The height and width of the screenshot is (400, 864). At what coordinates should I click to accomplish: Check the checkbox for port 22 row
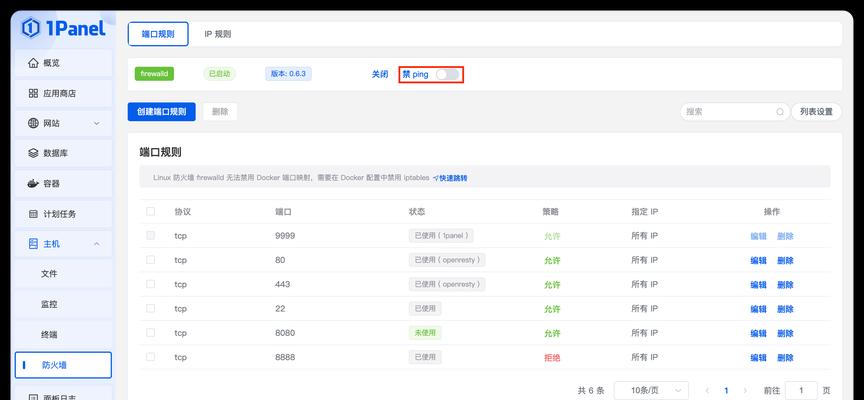click(150, 309)
